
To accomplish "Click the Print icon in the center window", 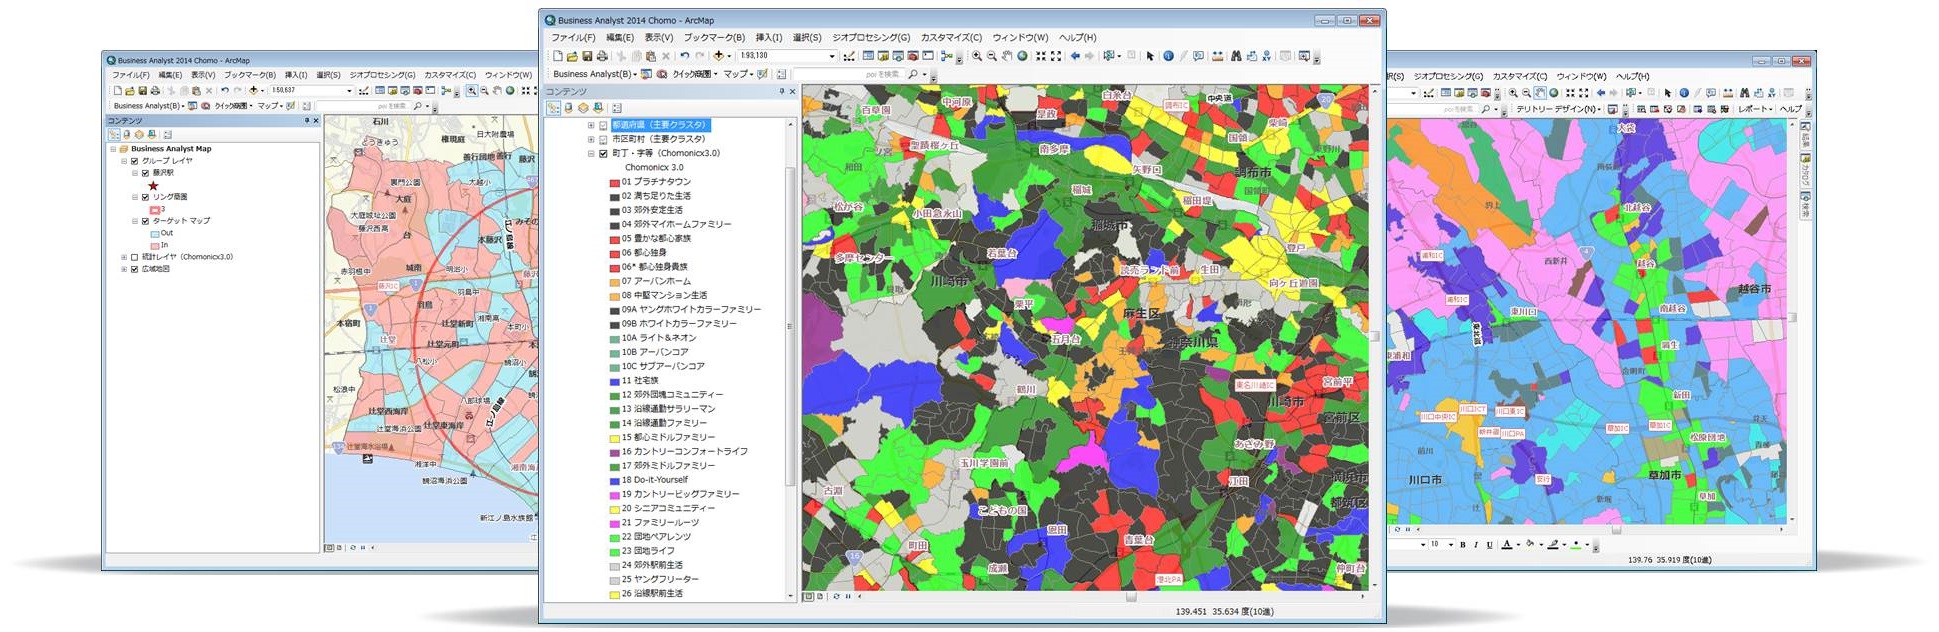I will [602, 56].
